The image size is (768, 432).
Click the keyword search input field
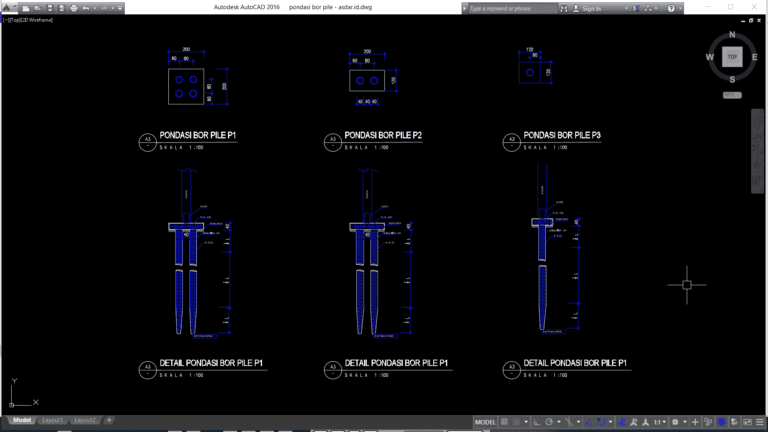tap(512, 8)
